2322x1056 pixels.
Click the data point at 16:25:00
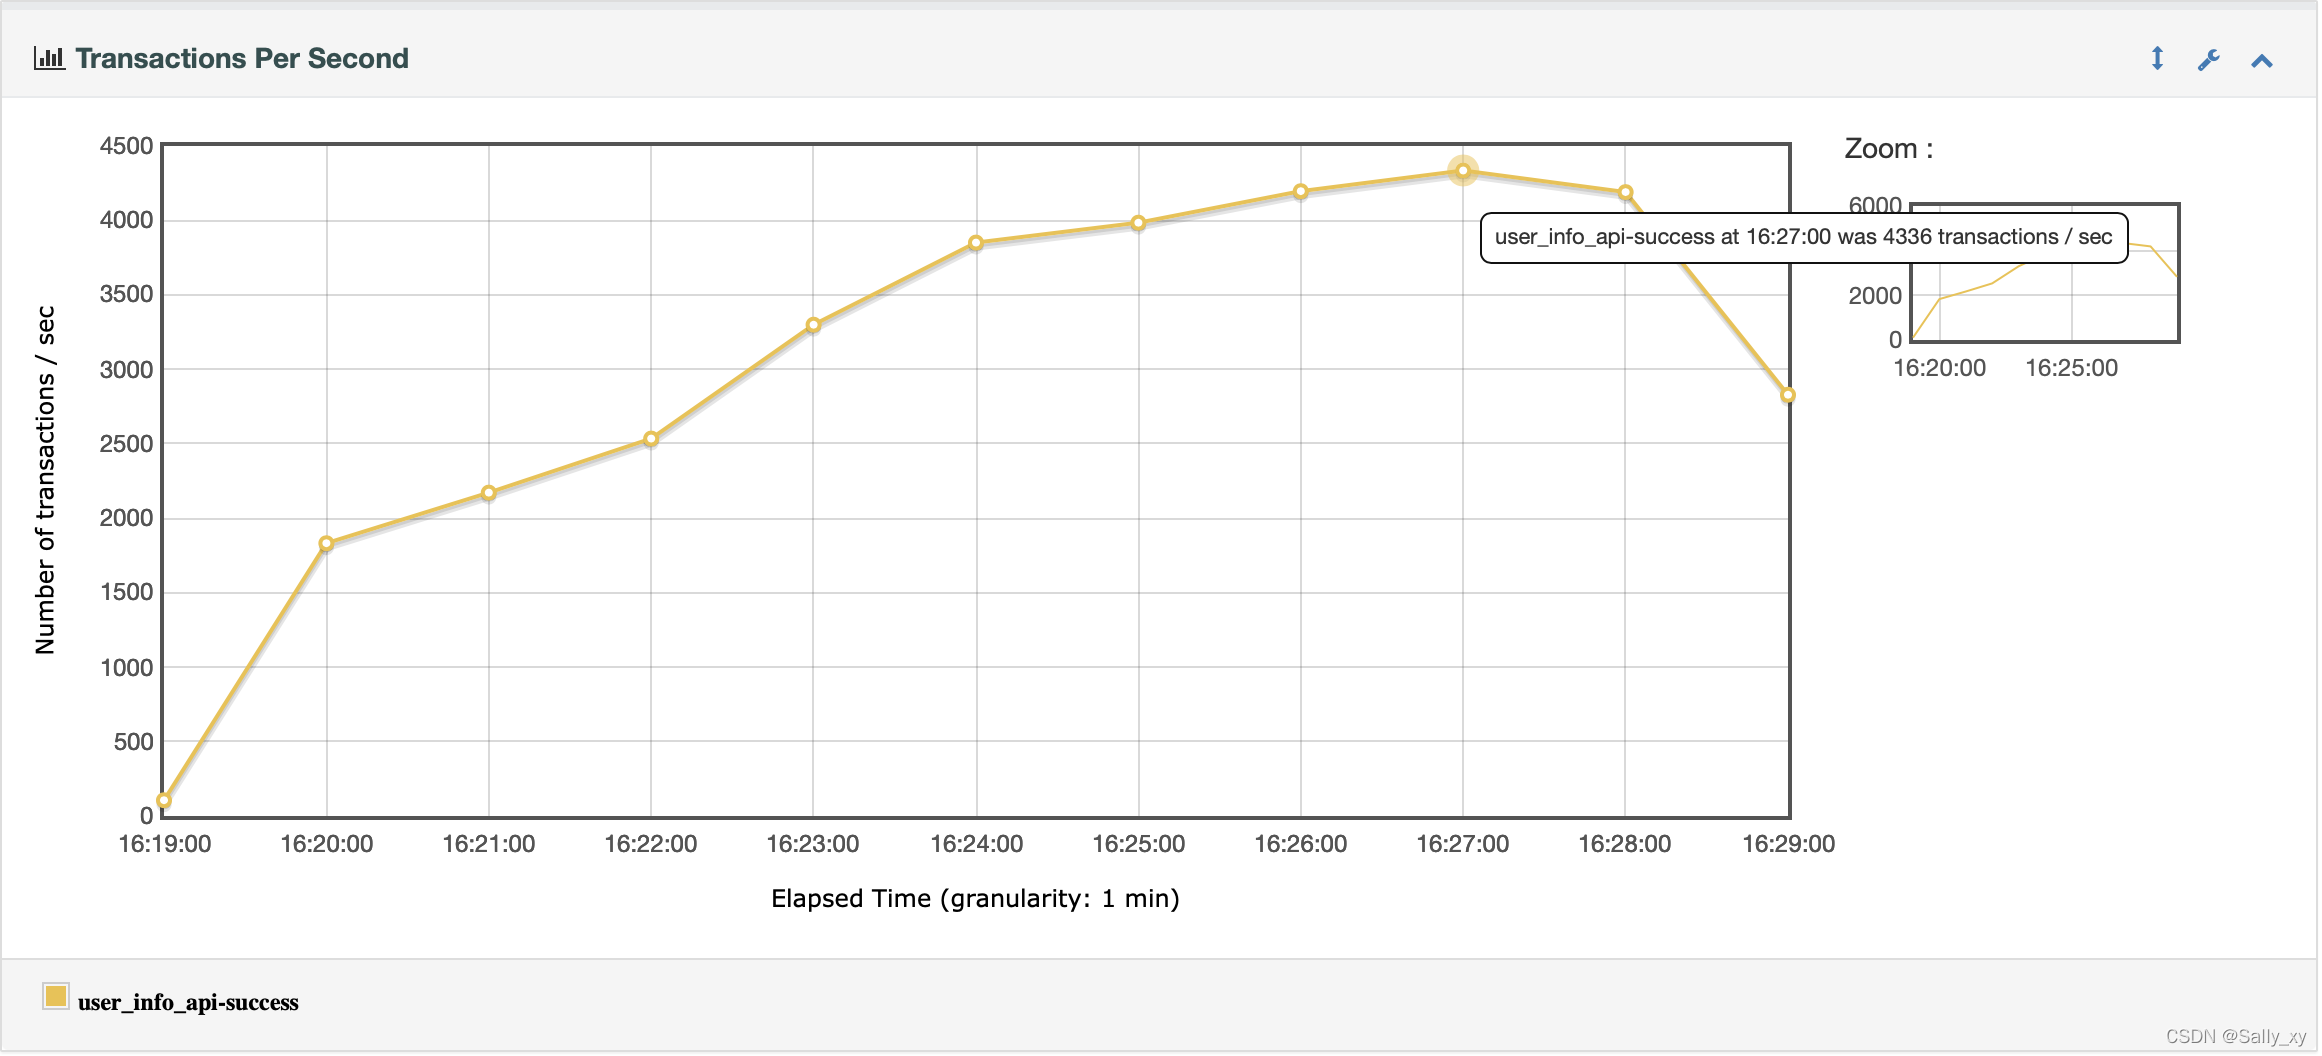1138,223
